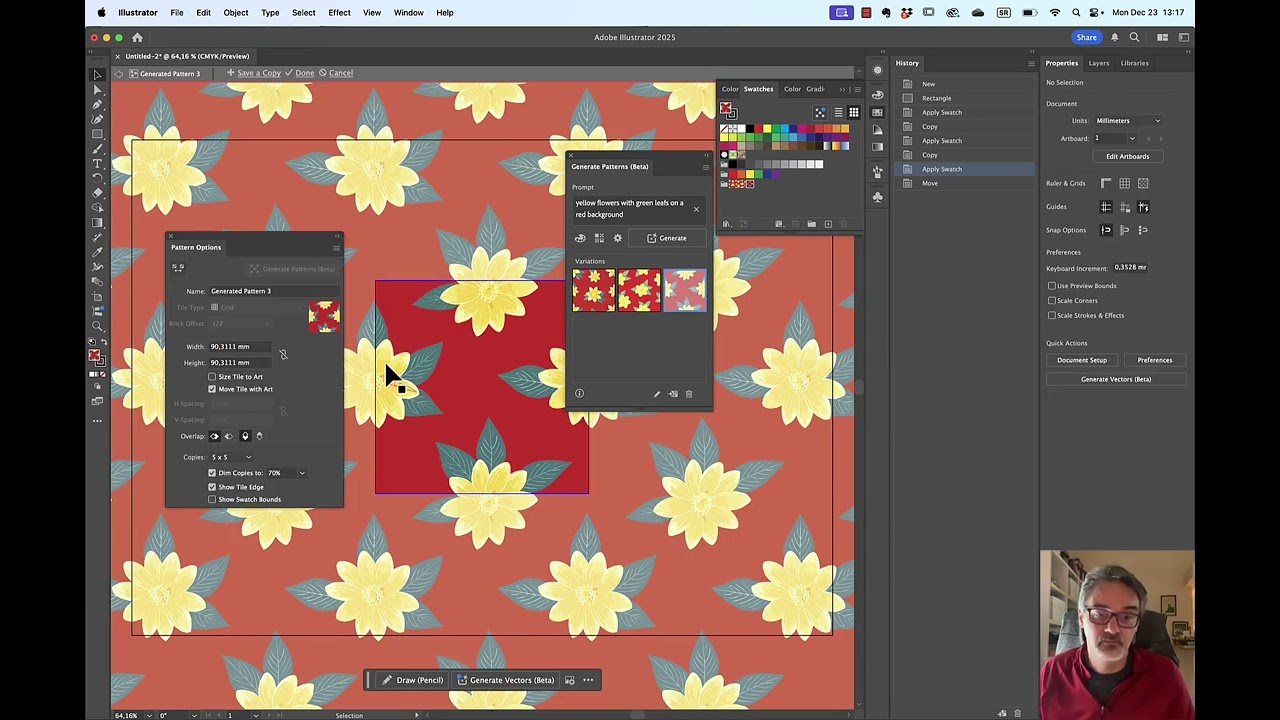This screenshot has width=1280, height=720.
Task: Check Show Swatch Bounds option
Action: coord(212,499)
